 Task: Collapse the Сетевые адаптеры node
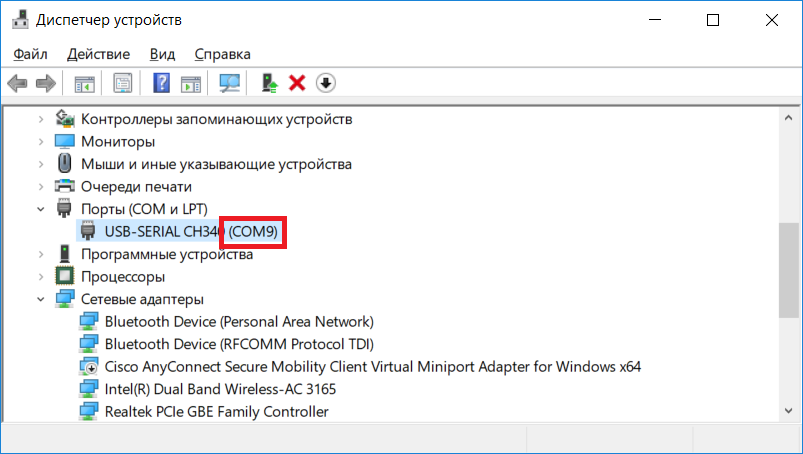[x=41, y=299]
